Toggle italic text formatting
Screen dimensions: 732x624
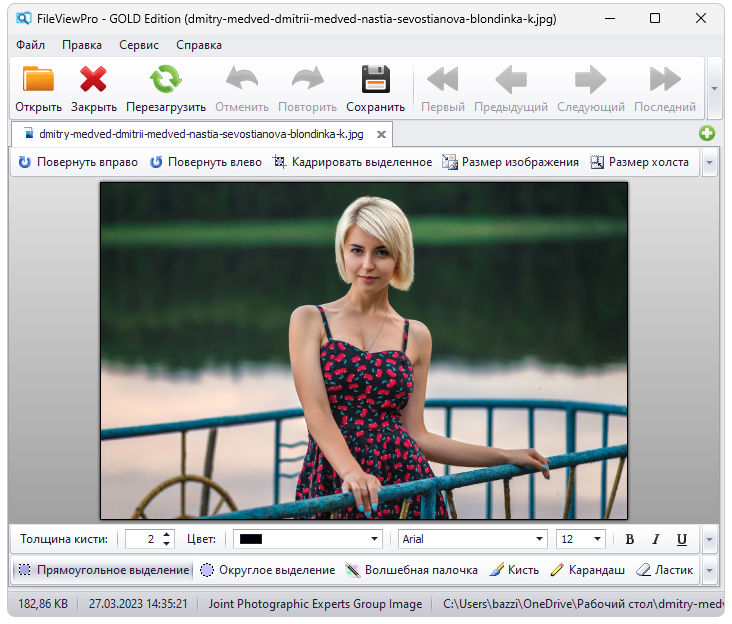pyautogui.click(x=656, y=539)
